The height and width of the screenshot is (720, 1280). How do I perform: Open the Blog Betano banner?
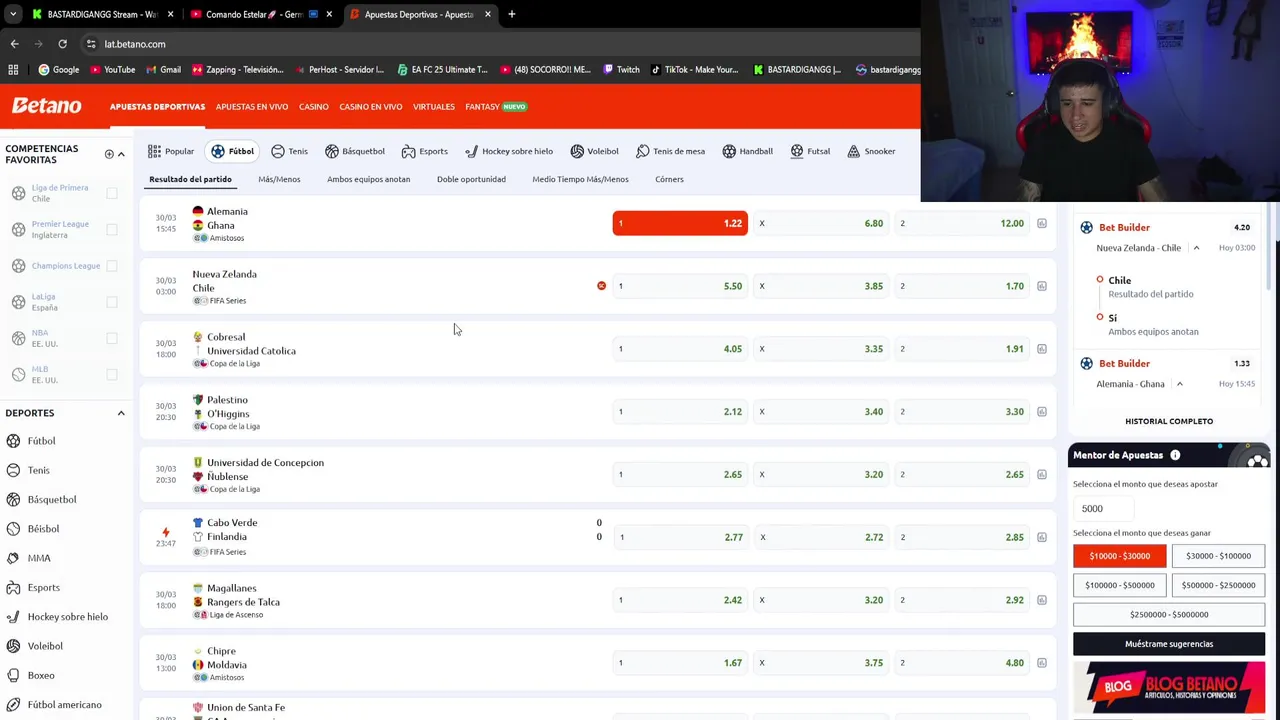[x=1169, y=688]
